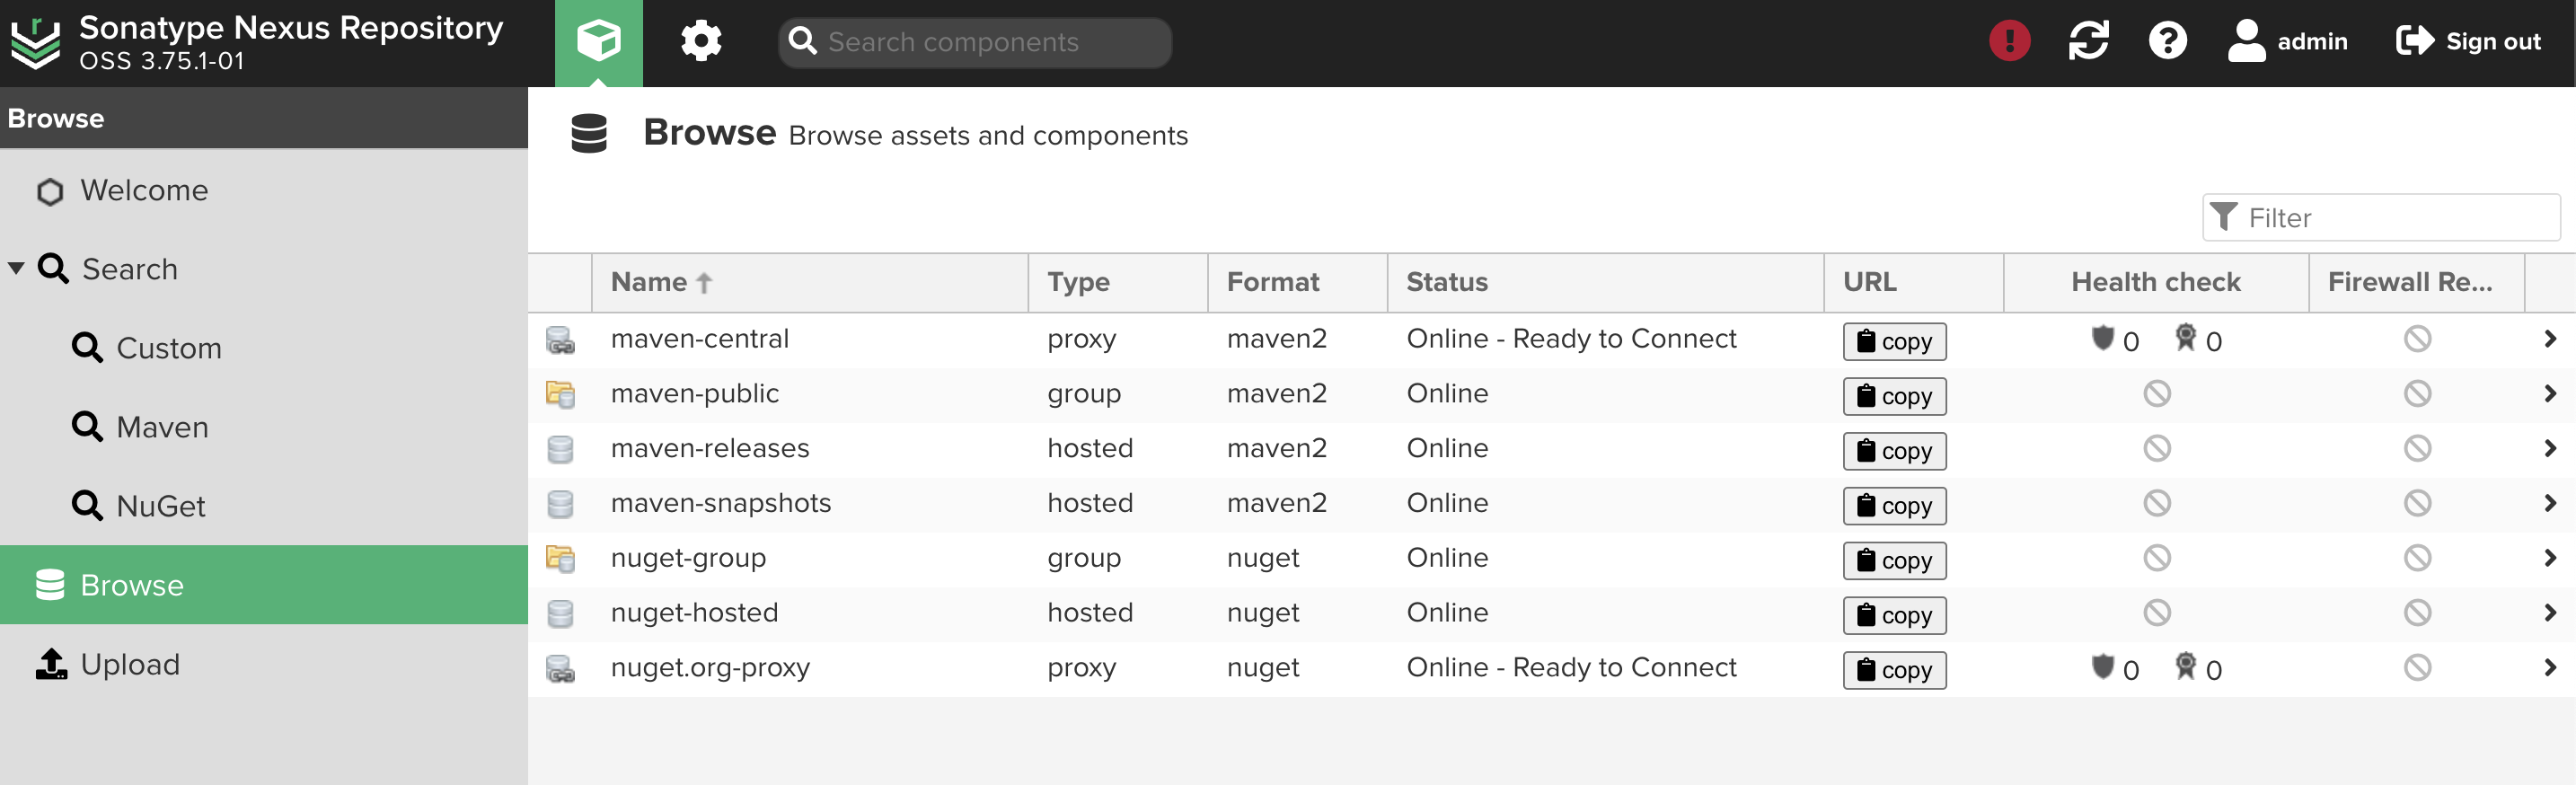Click the maven-central proxy repository icon

click(560, 340)
